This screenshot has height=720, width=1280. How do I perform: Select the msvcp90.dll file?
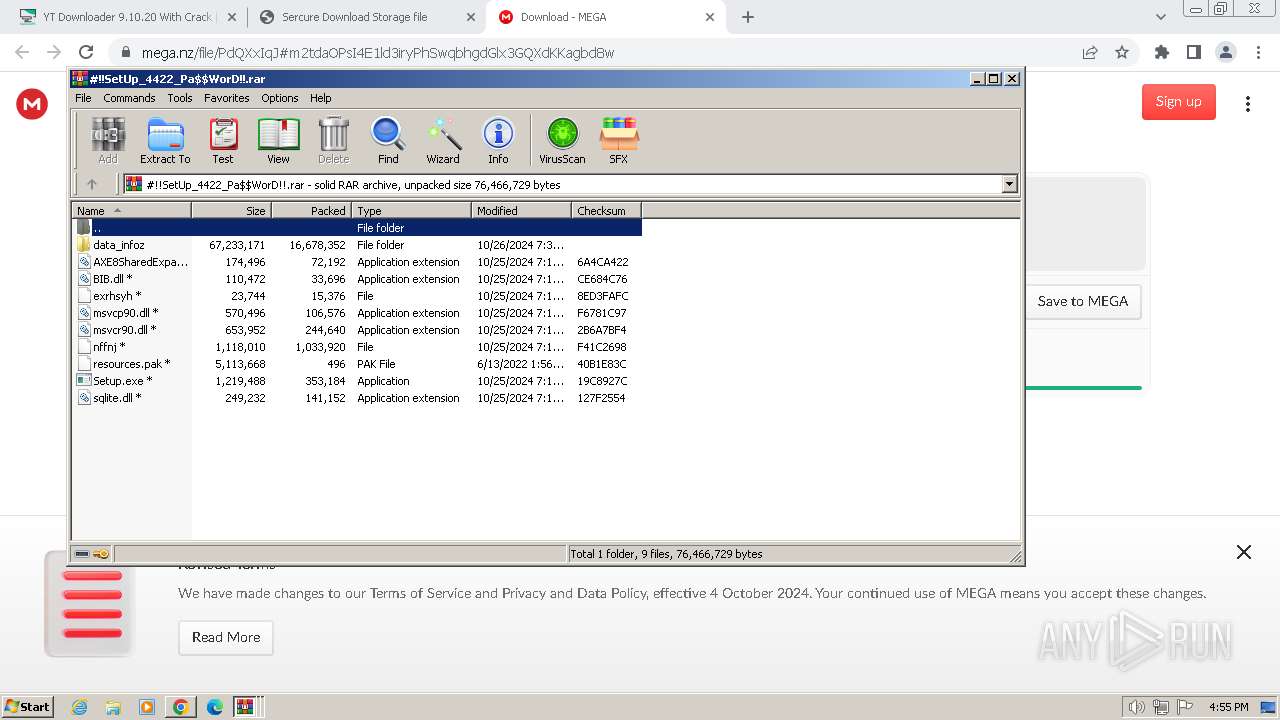tap(357, 313)
